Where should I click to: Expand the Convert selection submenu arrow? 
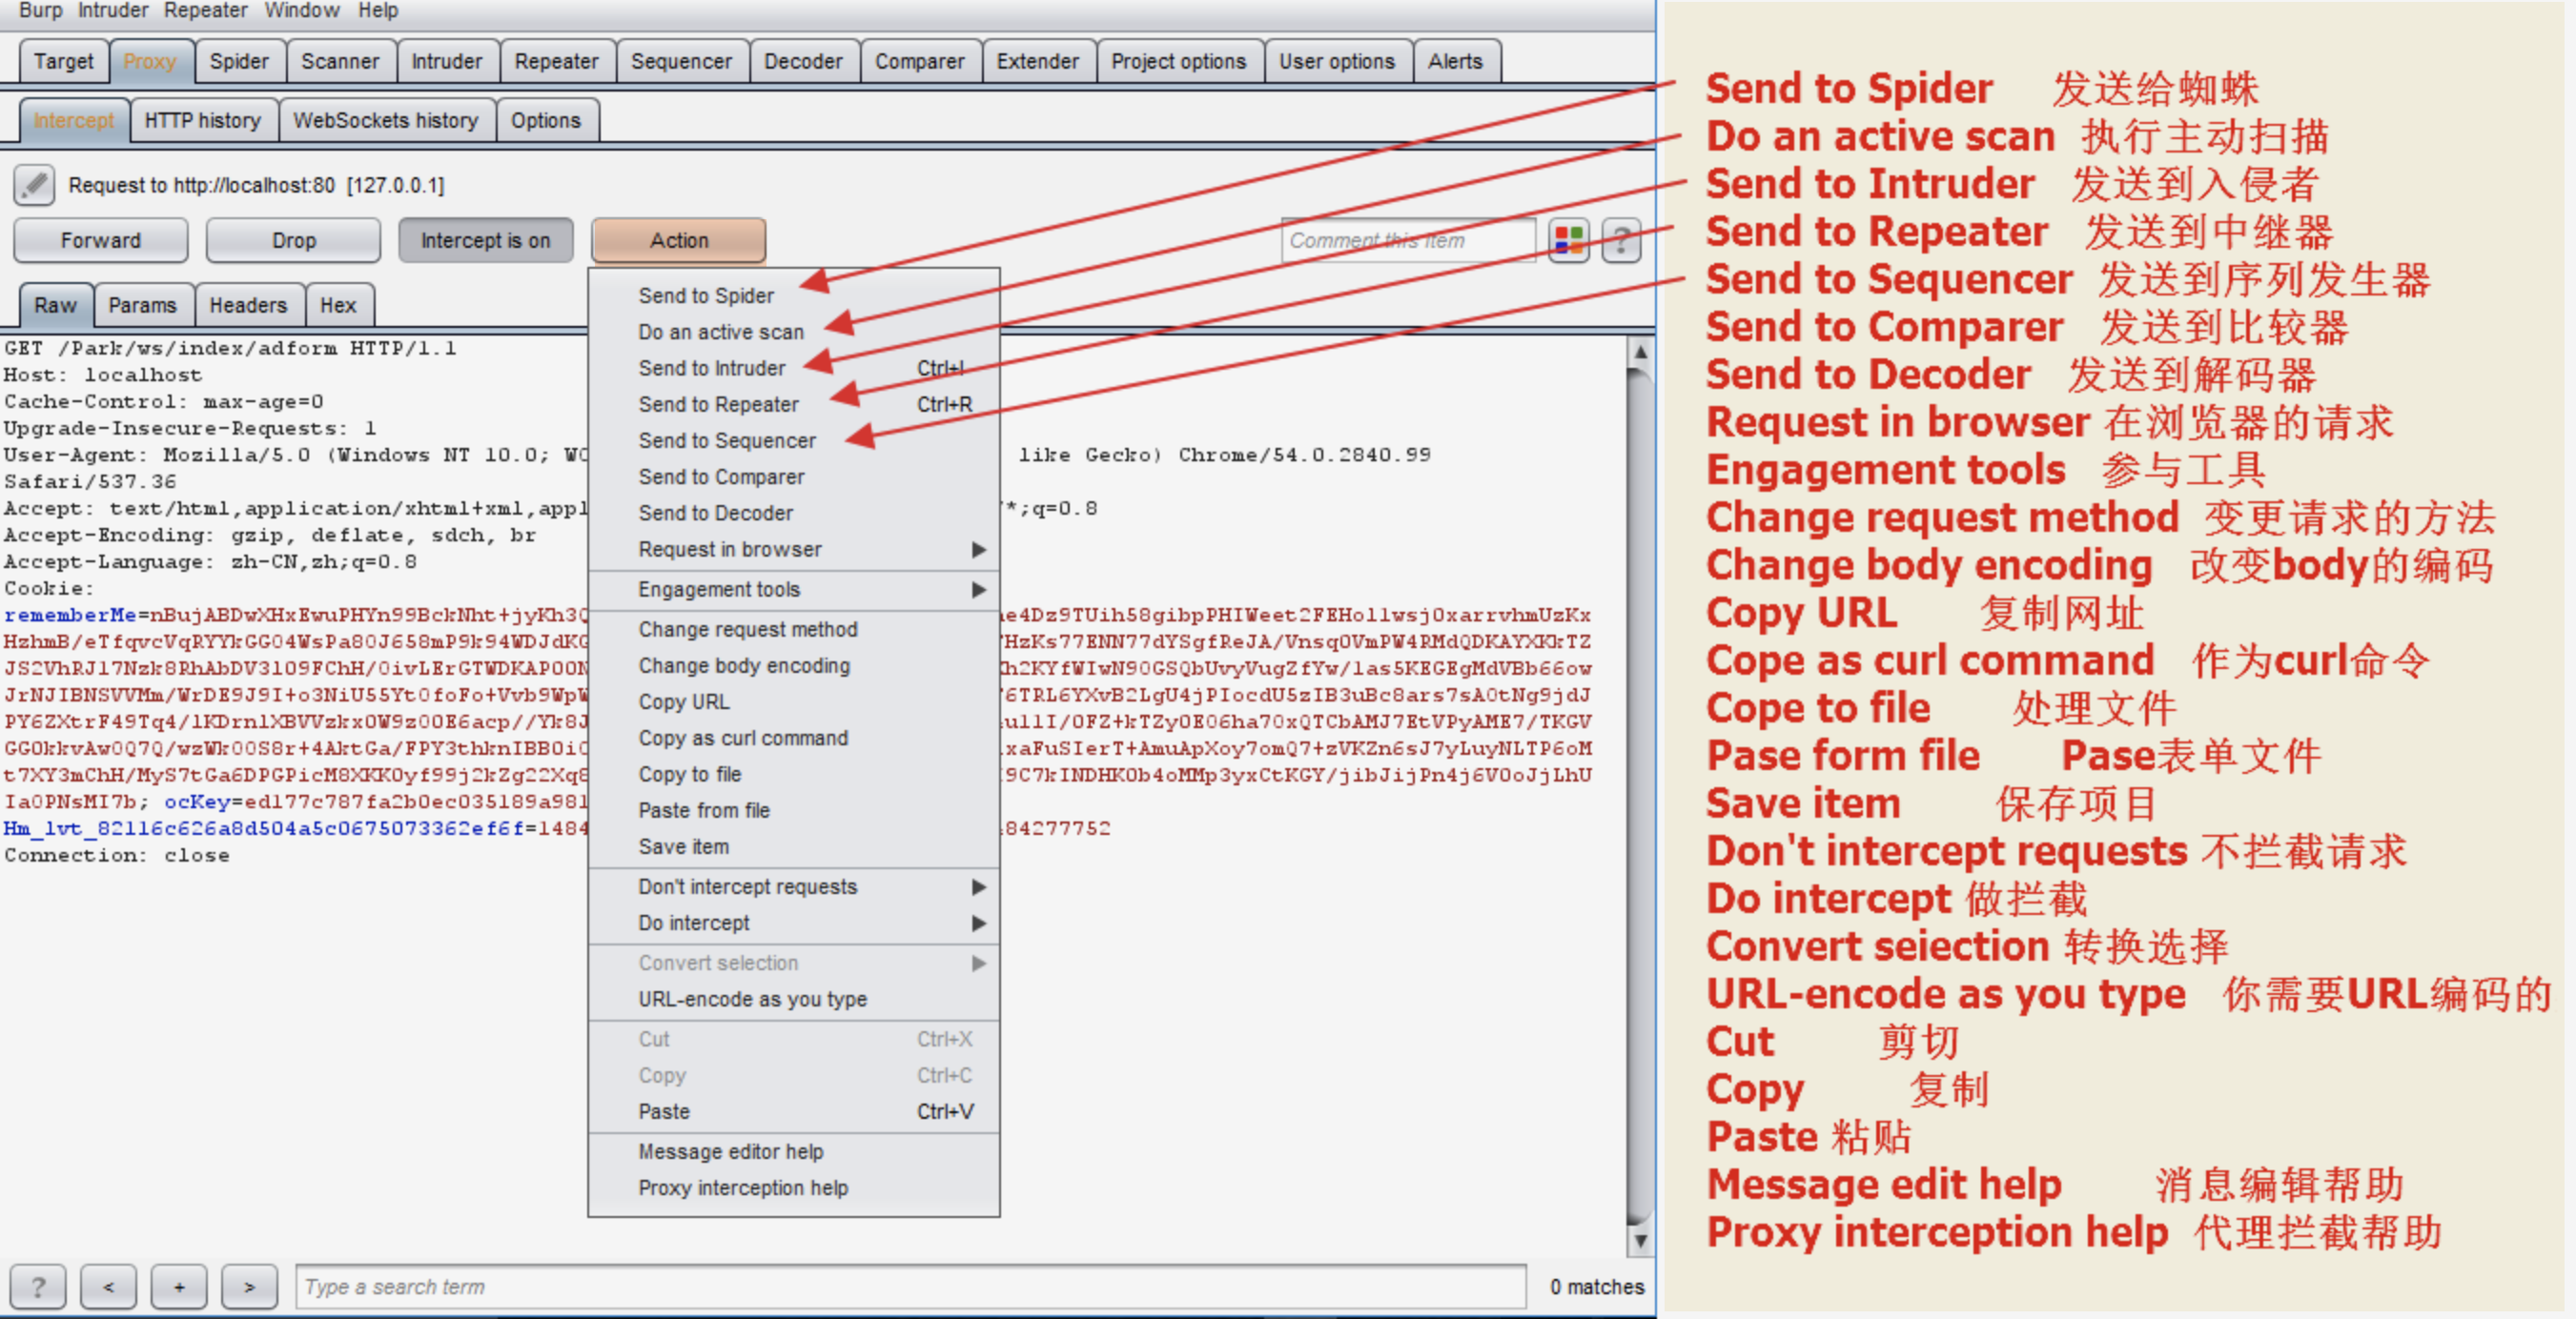pyautogui.click(x=978, y=963)
